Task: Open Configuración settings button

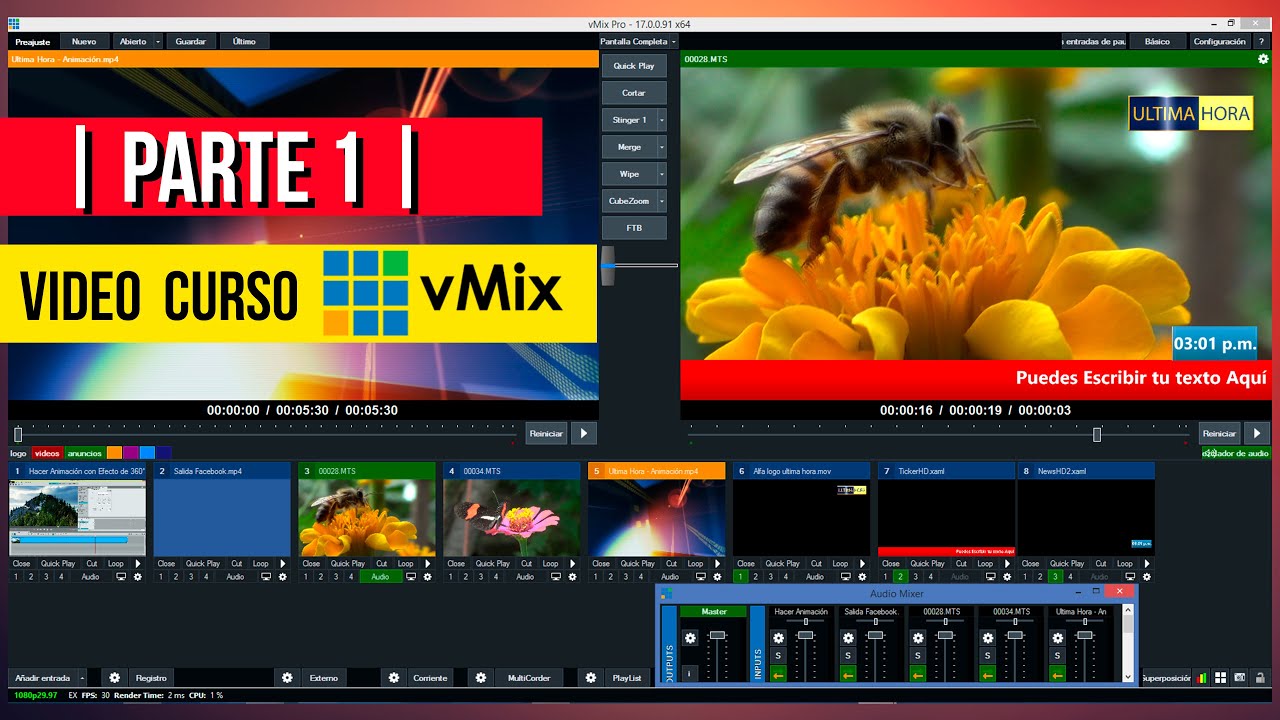Action: point(1219,42)
